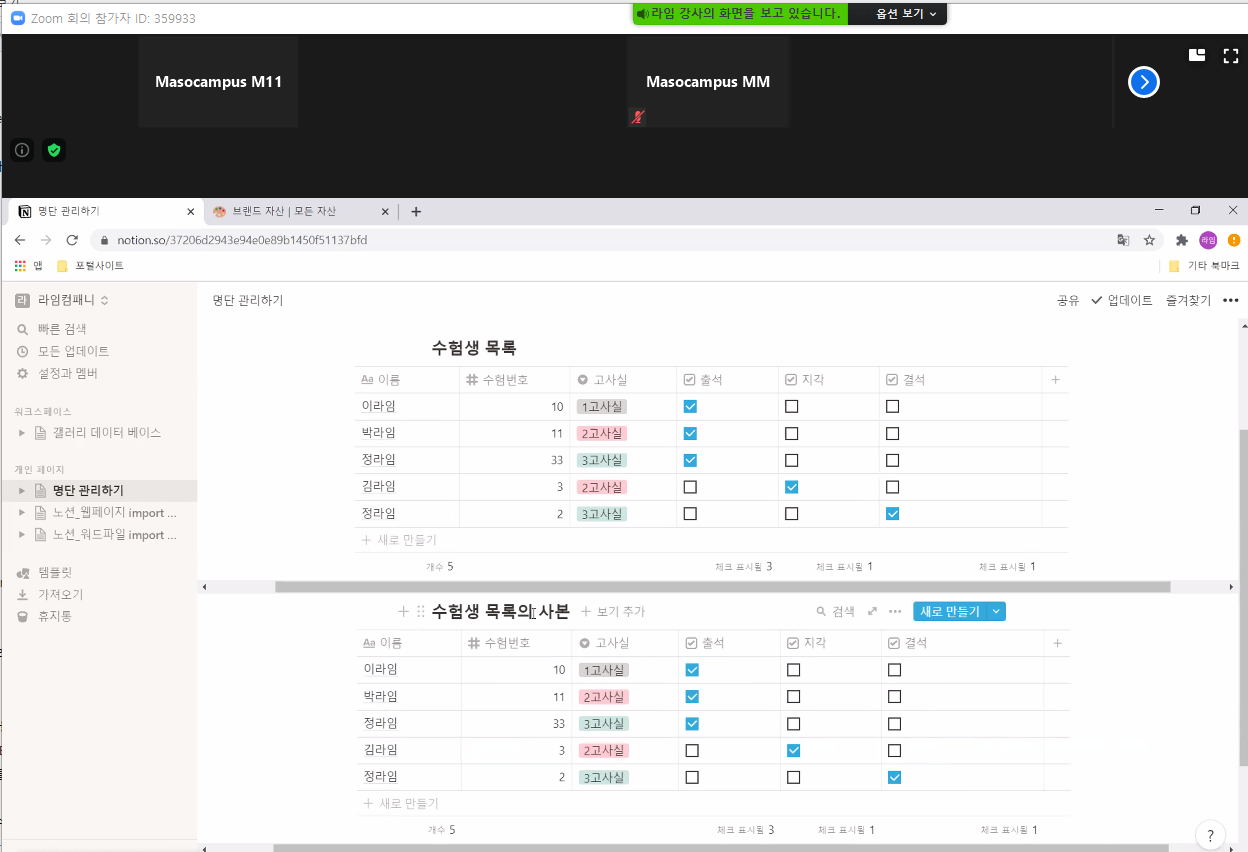The image size is (1248, 852).
Task: Switch to the 브랜드 자산 browser tab
Action: pos(290,211)
